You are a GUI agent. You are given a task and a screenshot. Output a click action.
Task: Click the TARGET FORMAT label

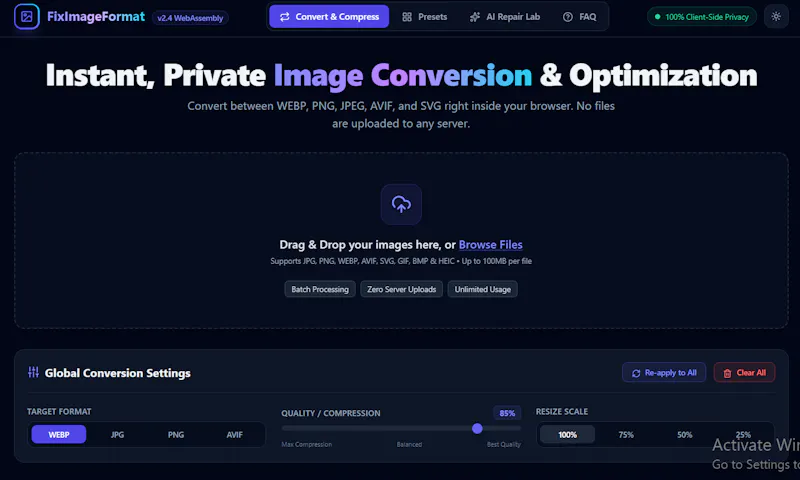click(x=59, y=411)
